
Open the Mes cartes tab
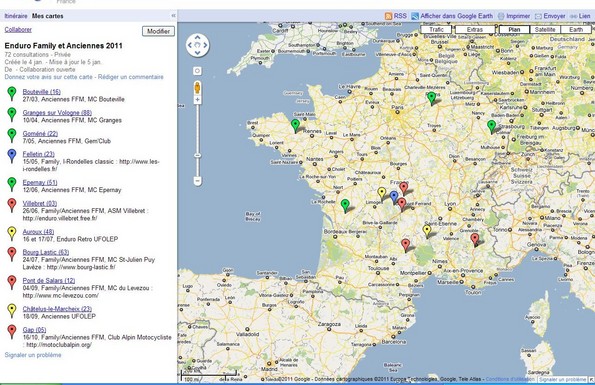(x=47, y=16)
